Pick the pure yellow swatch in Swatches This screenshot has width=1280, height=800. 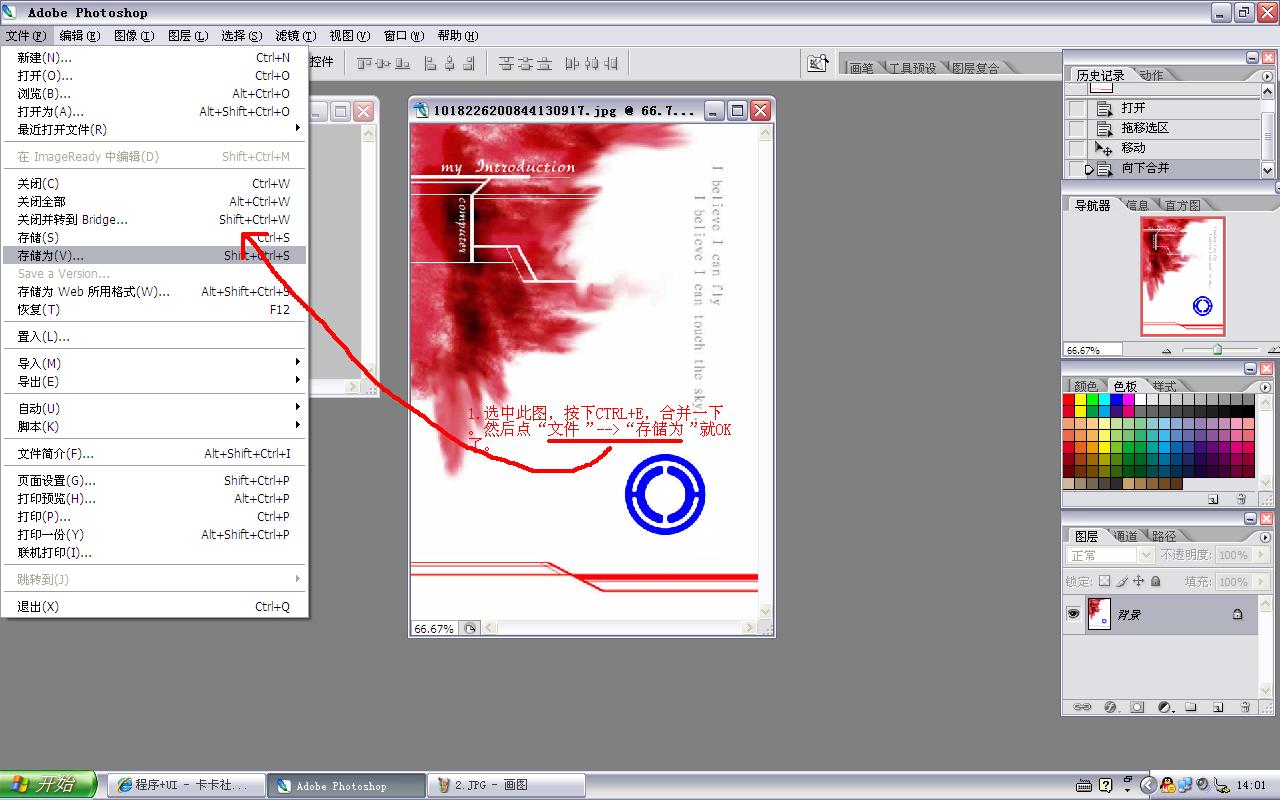point(1080,400)
